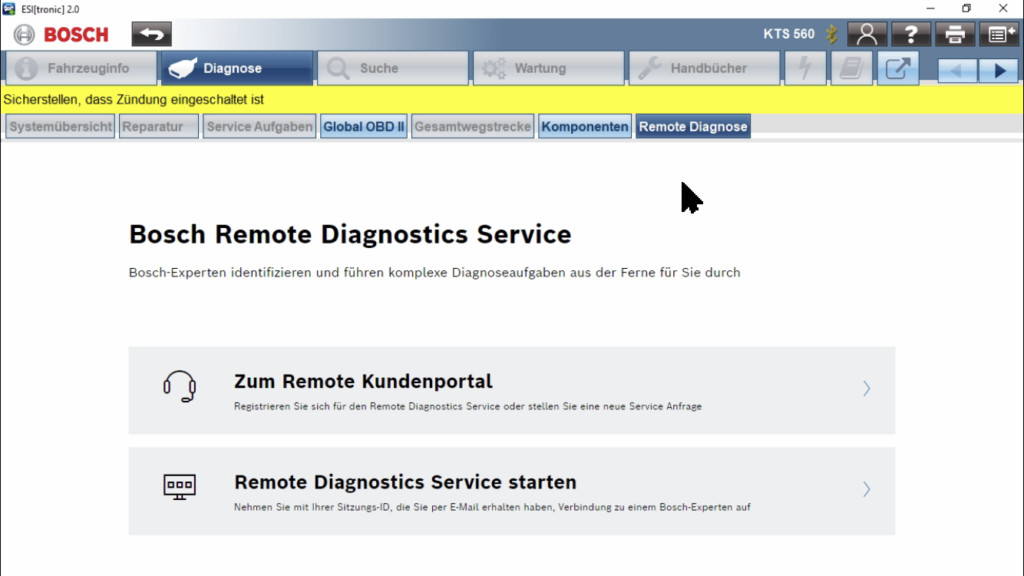Click the Nehmen Sie mit Ihrer Sitzungs-ID text
Image resolution: width=1024 pixels, height=576 pixels.
pyautogui.click(x=492, y=507)
